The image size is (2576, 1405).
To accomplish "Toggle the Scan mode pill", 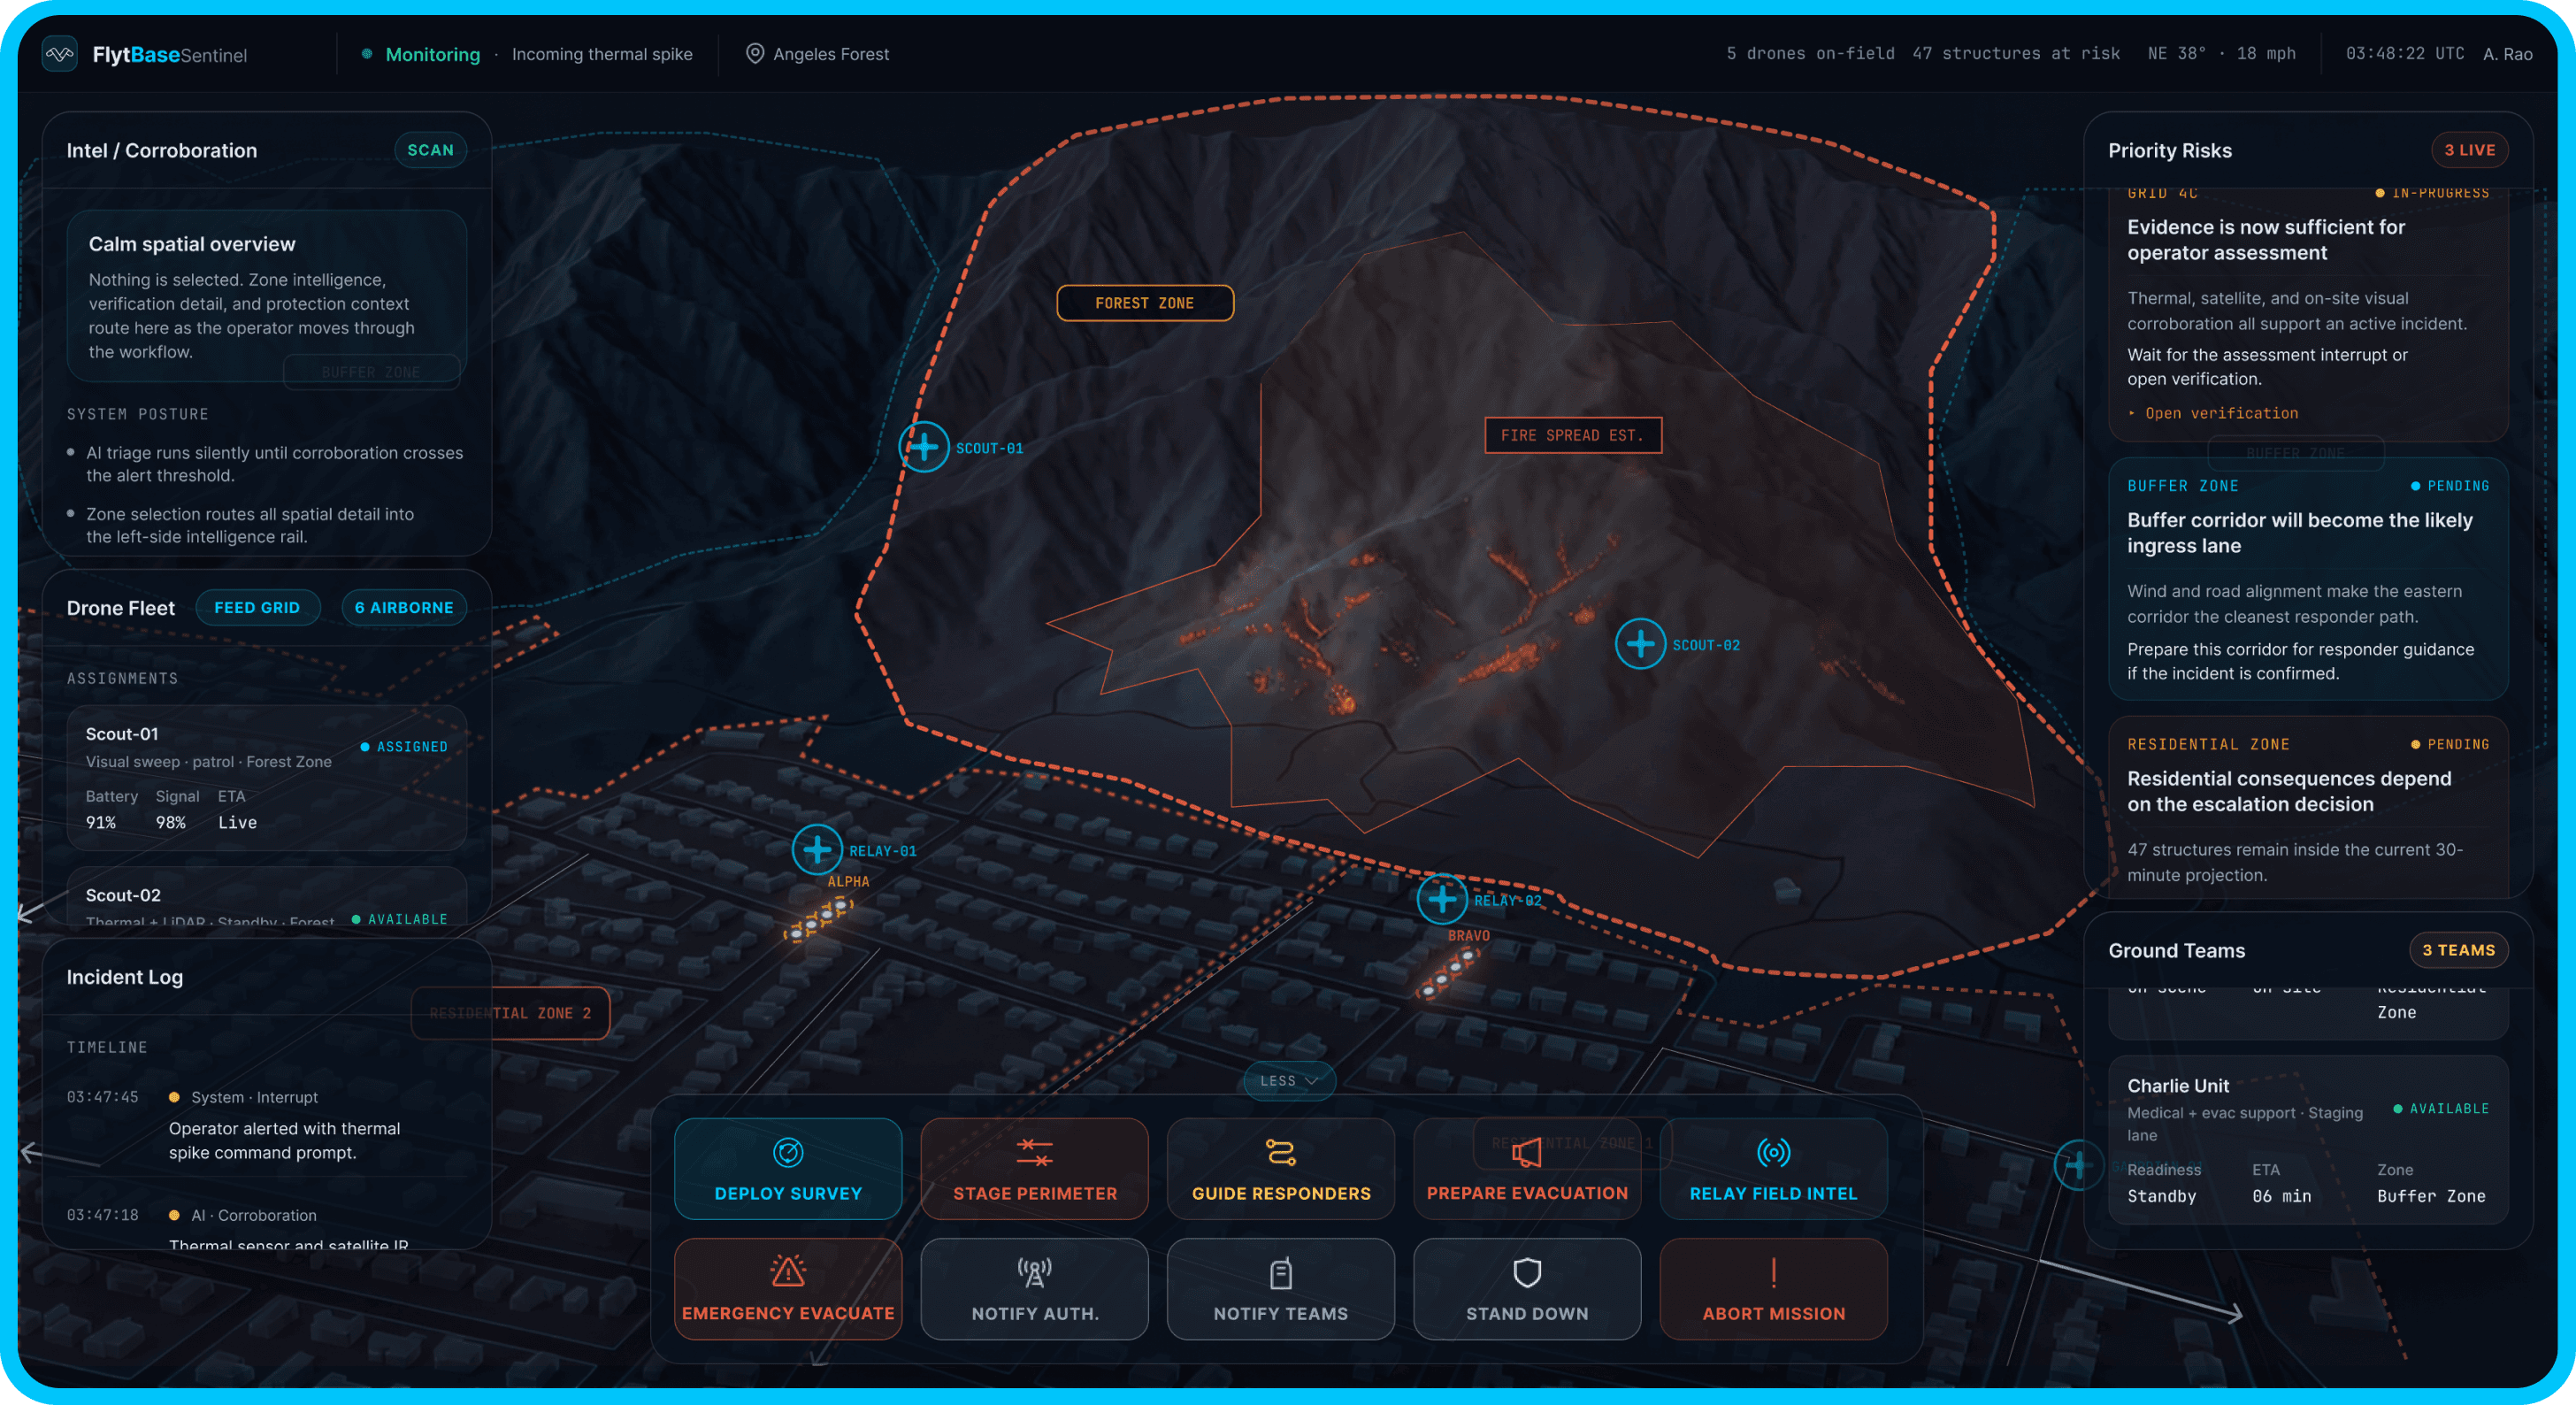I will (x=430, y=150).
